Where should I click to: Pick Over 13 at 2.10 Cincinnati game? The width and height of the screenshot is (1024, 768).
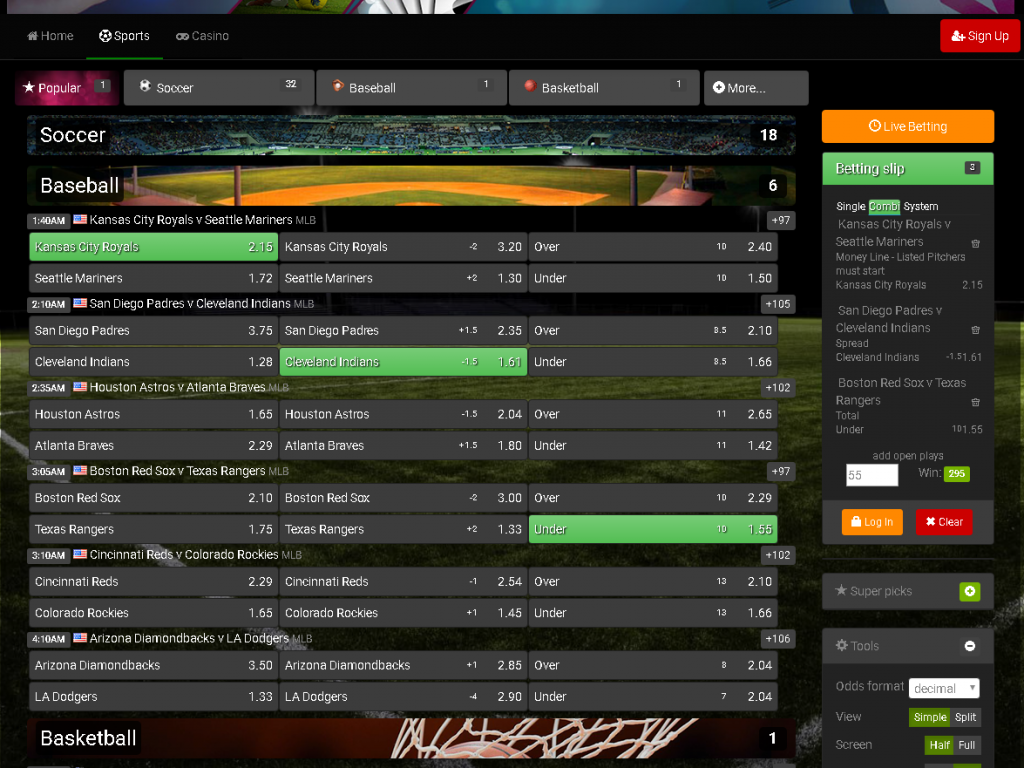click(653, 581)
